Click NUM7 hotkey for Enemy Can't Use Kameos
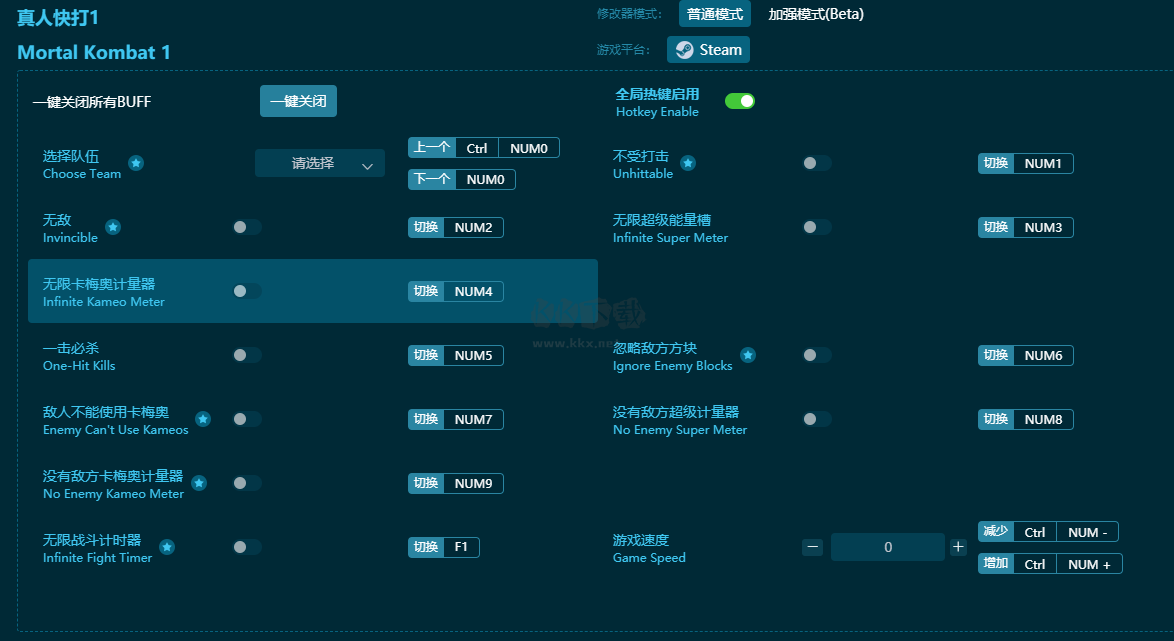This screenshot has width=1174, height=641. [x=455, y=419]
